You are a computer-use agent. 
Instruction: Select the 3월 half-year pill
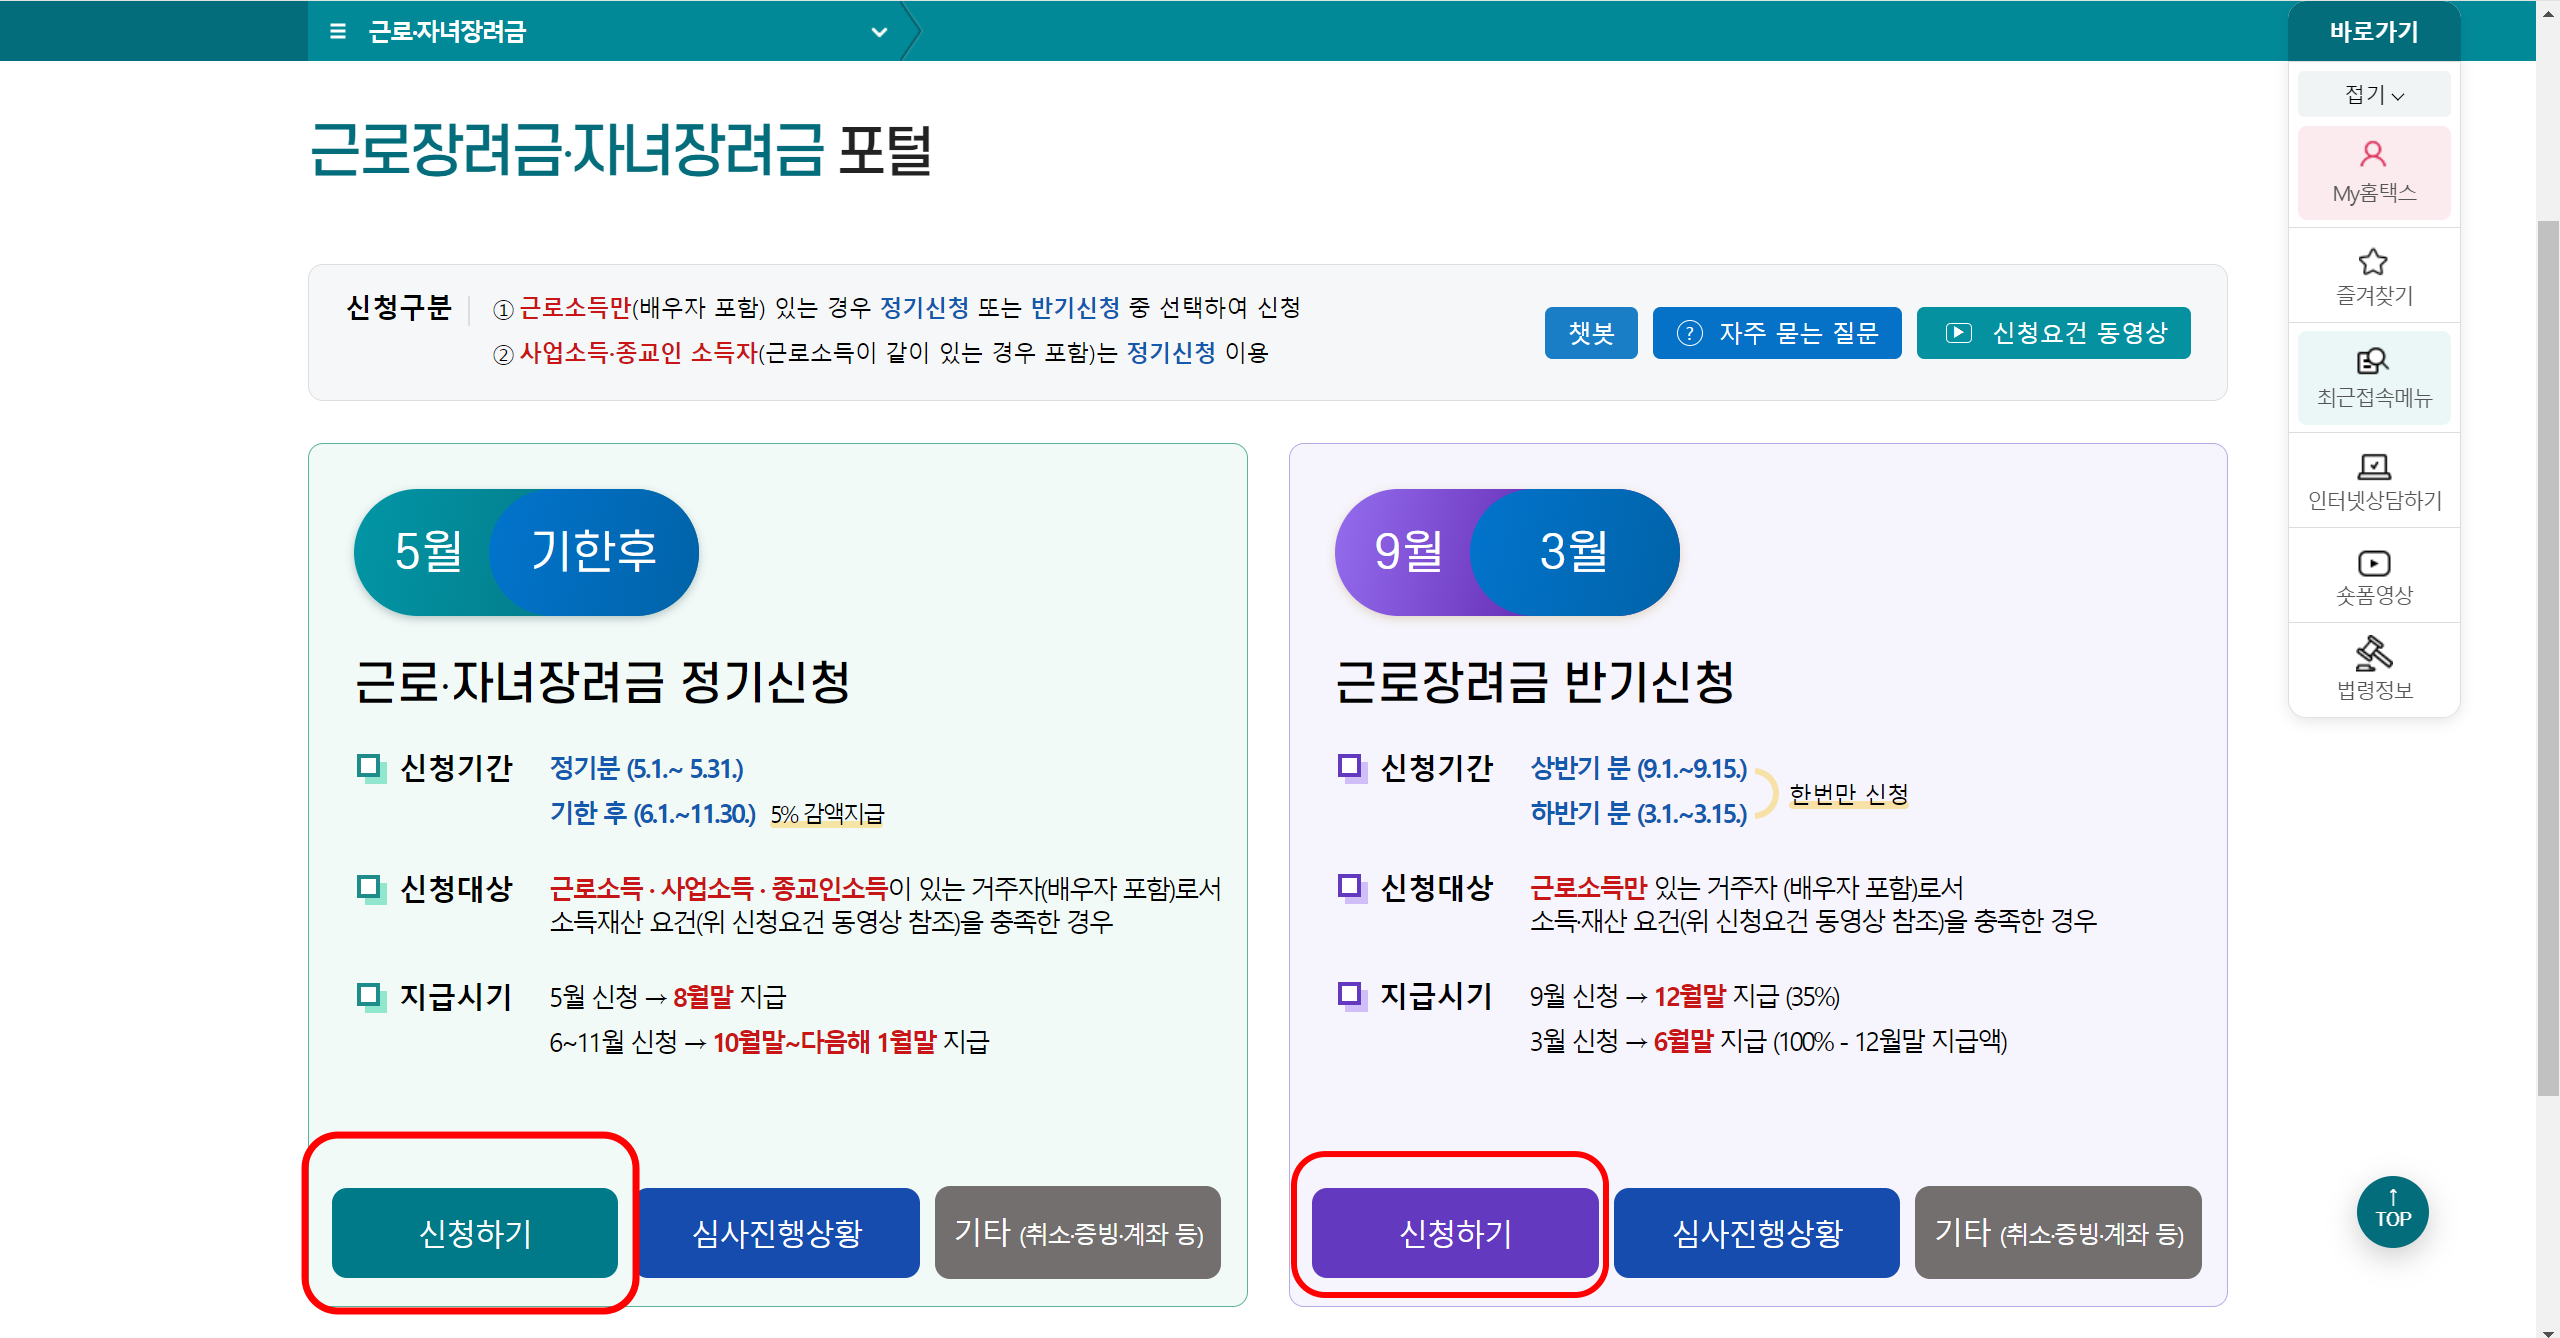pyautogui.click(x=1574, y=552)
